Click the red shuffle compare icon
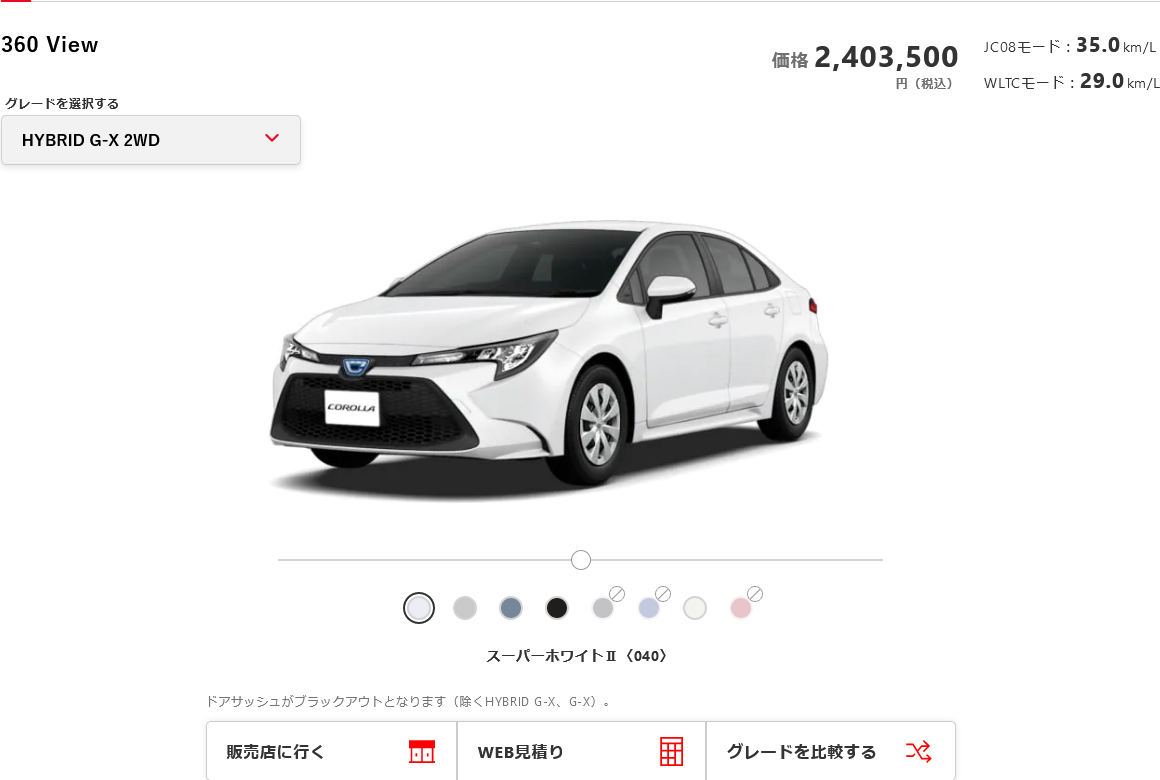Screen dimensions: 1160x780 pyautogui.click(x=918, y=751)
